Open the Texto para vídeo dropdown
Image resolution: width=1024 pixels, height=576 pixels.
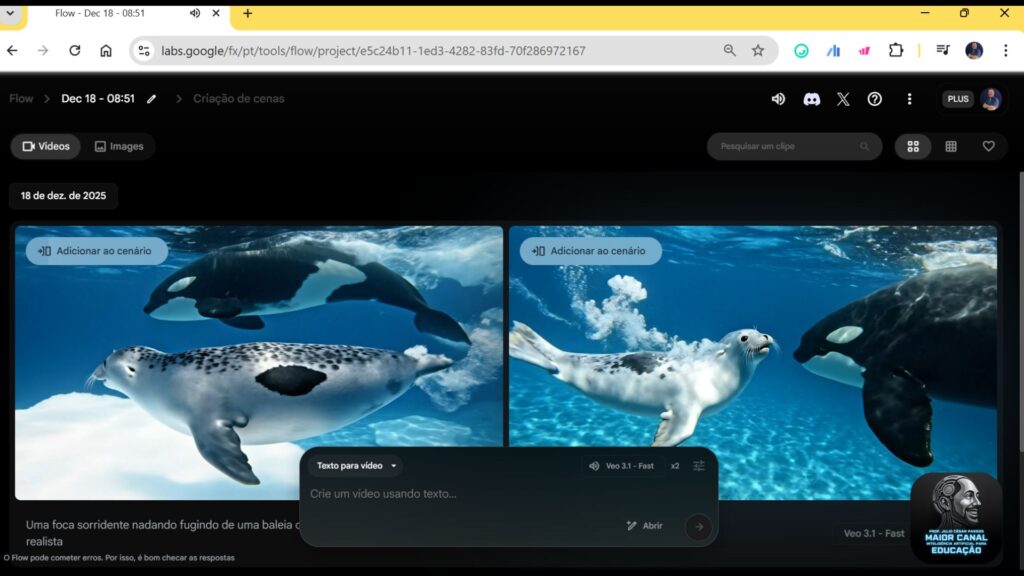(356, 465)
